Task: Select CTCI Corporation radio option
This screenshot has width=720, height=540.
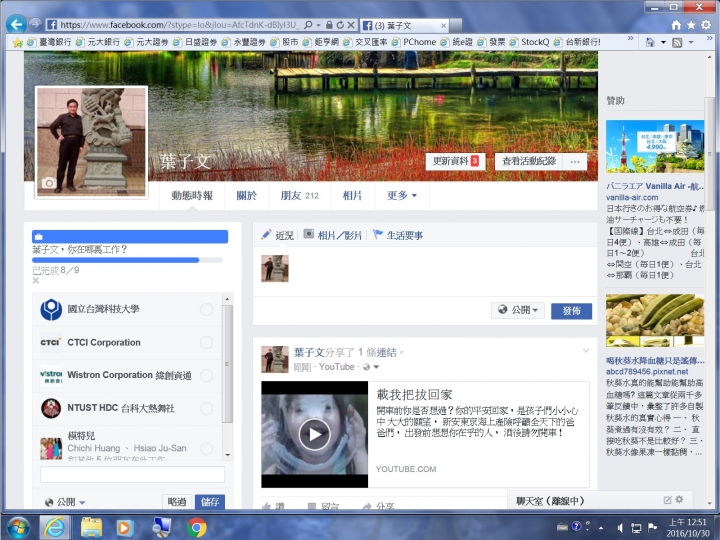Action: (207, 343)
